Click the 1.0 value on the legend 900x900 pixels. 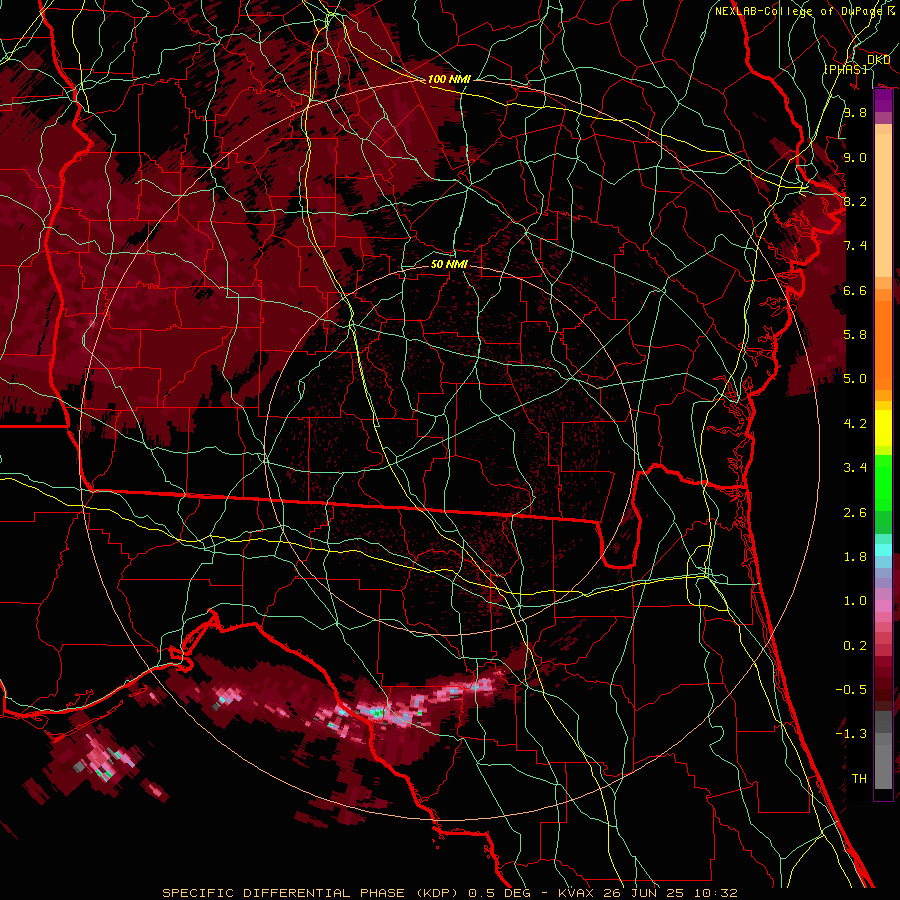[855, 601]
